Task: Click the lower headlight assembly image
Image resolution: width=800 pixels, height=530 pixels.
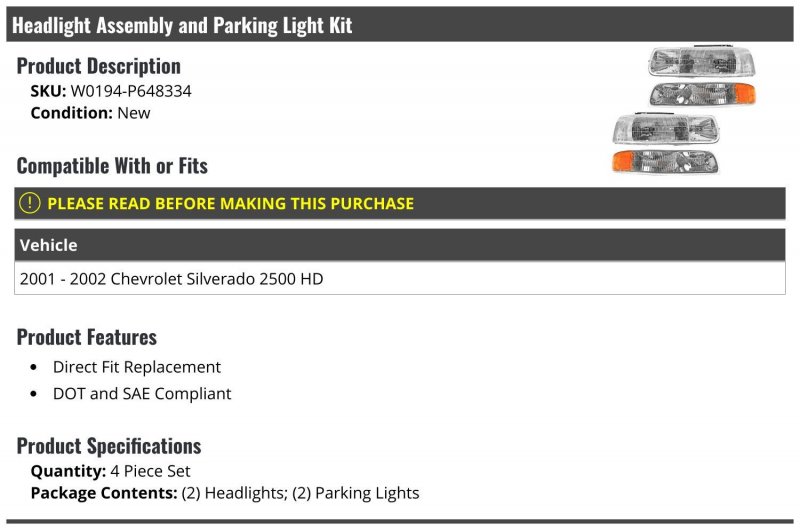Action: pos(666,128)
